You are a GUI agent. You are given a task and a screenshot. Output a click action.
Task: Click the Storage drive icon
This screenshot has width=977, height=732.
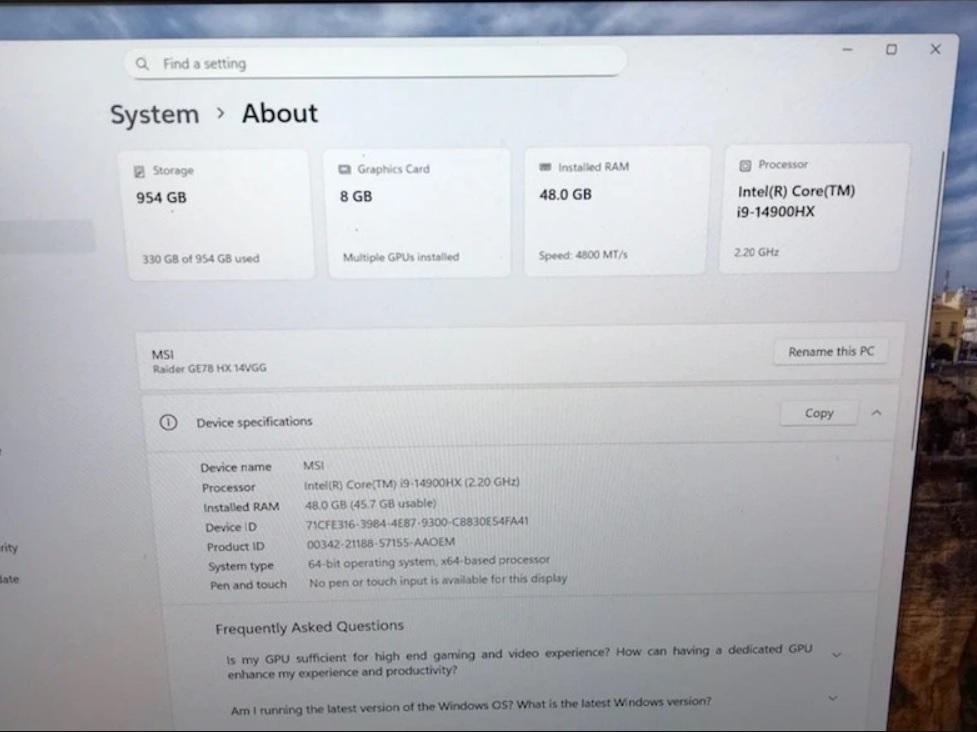pos(140,172)
